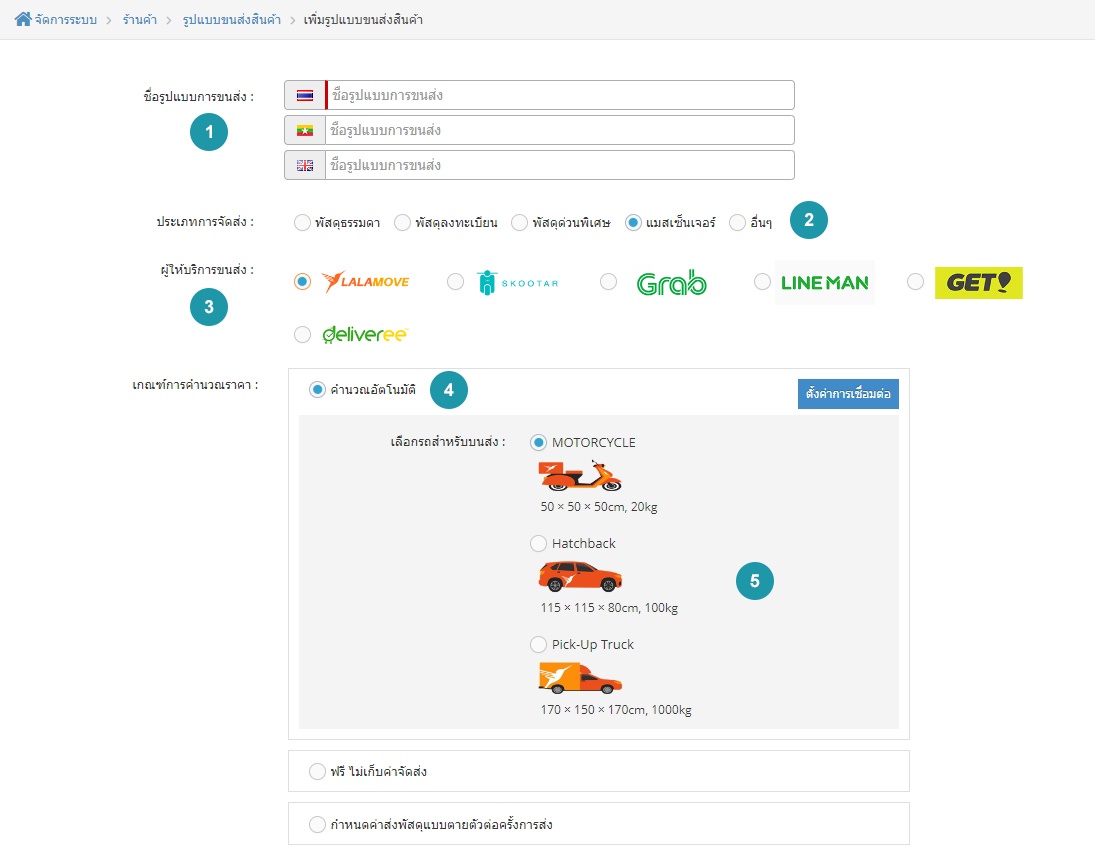1095x851 pixels.
Task: Click the UK flag icon
Action: click(304, 165)
